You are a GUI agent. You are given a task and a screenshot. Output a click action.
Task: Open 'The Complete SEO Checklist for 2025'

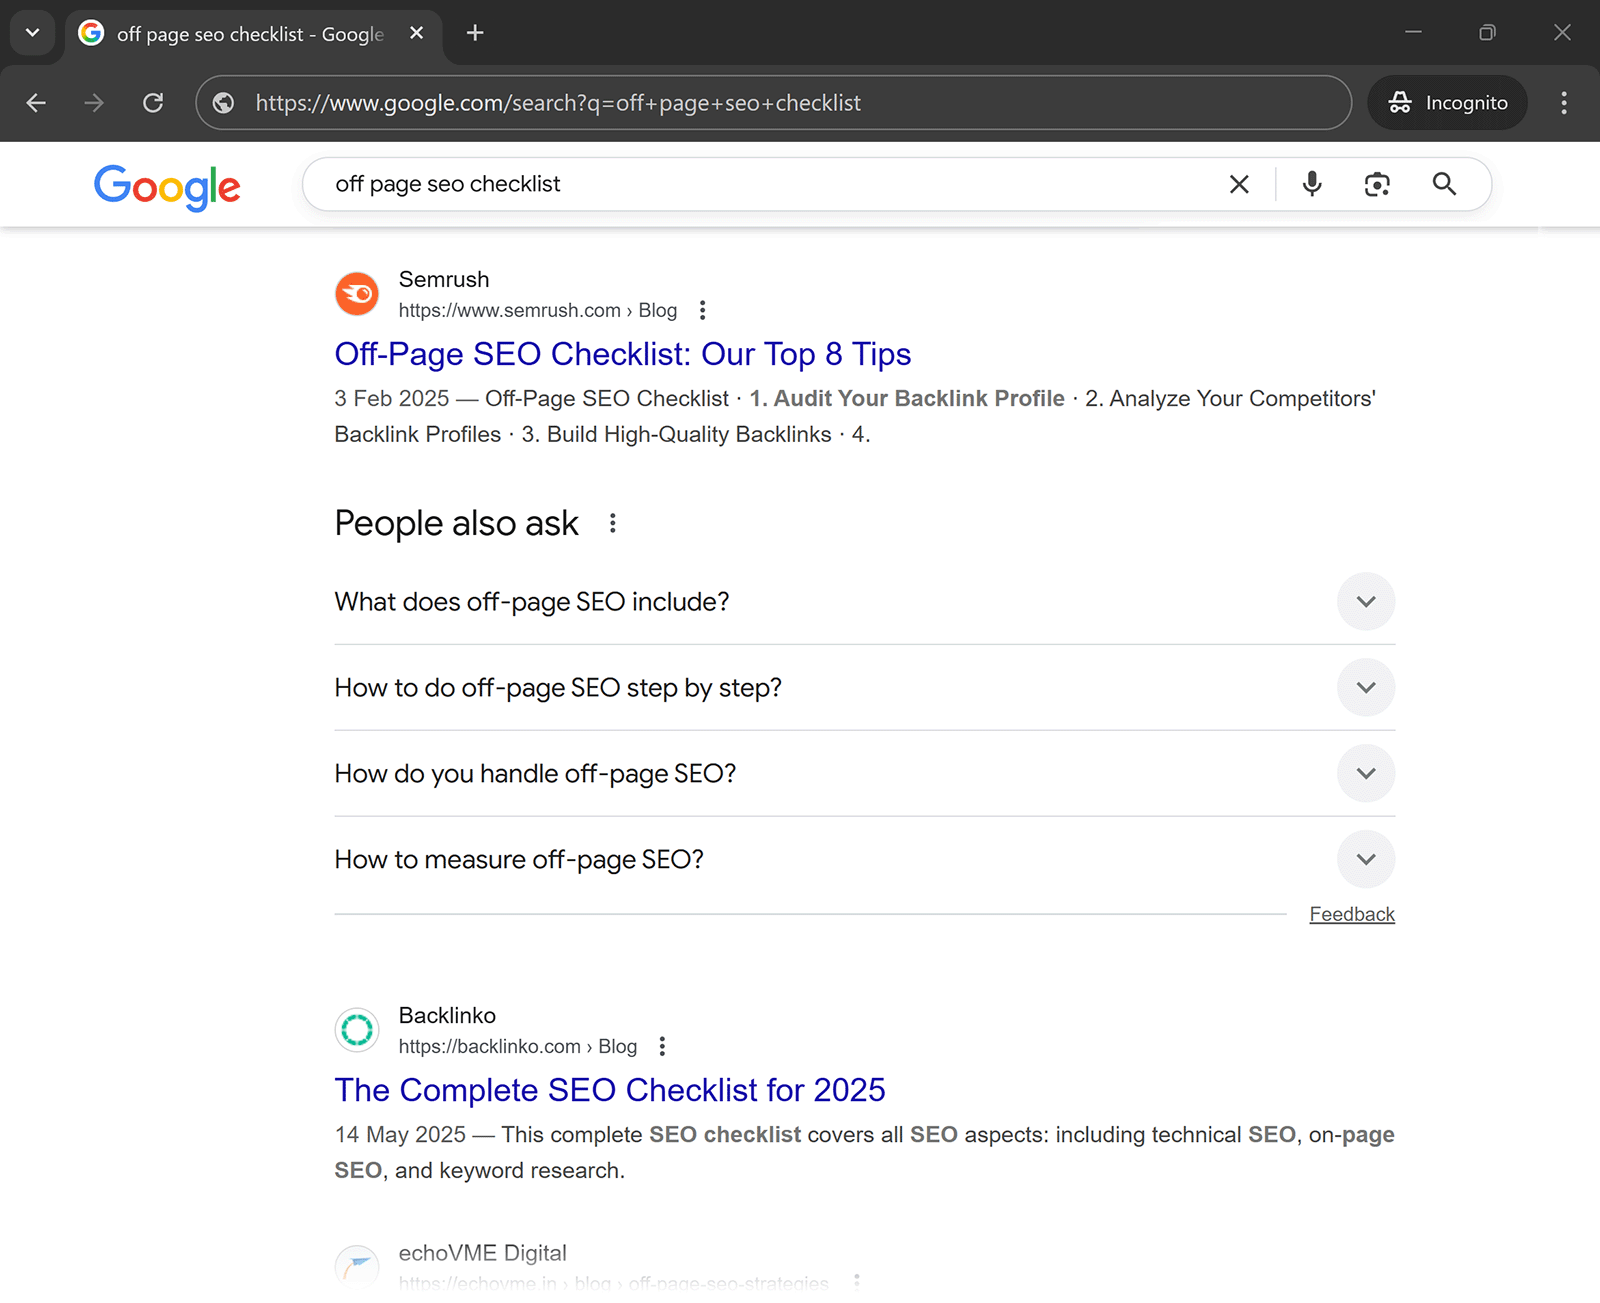(610, 1090)
